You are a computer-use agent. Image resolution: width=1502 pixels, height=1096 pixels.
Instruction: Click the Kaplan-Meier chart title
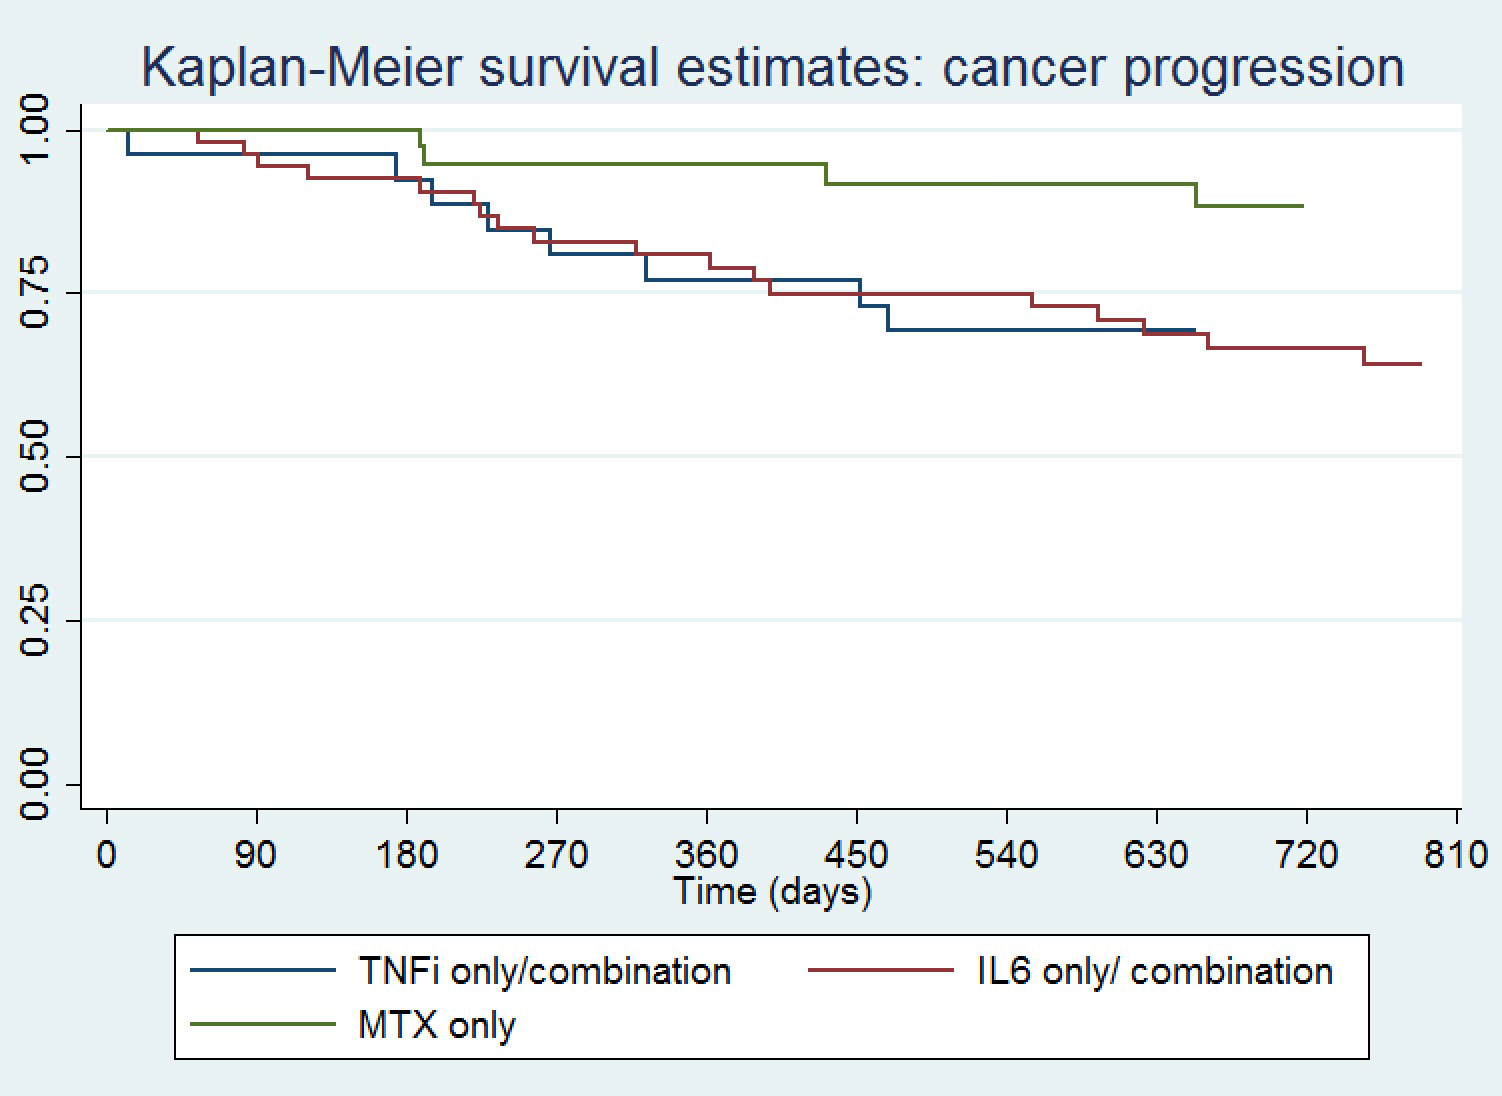point(772,67)
